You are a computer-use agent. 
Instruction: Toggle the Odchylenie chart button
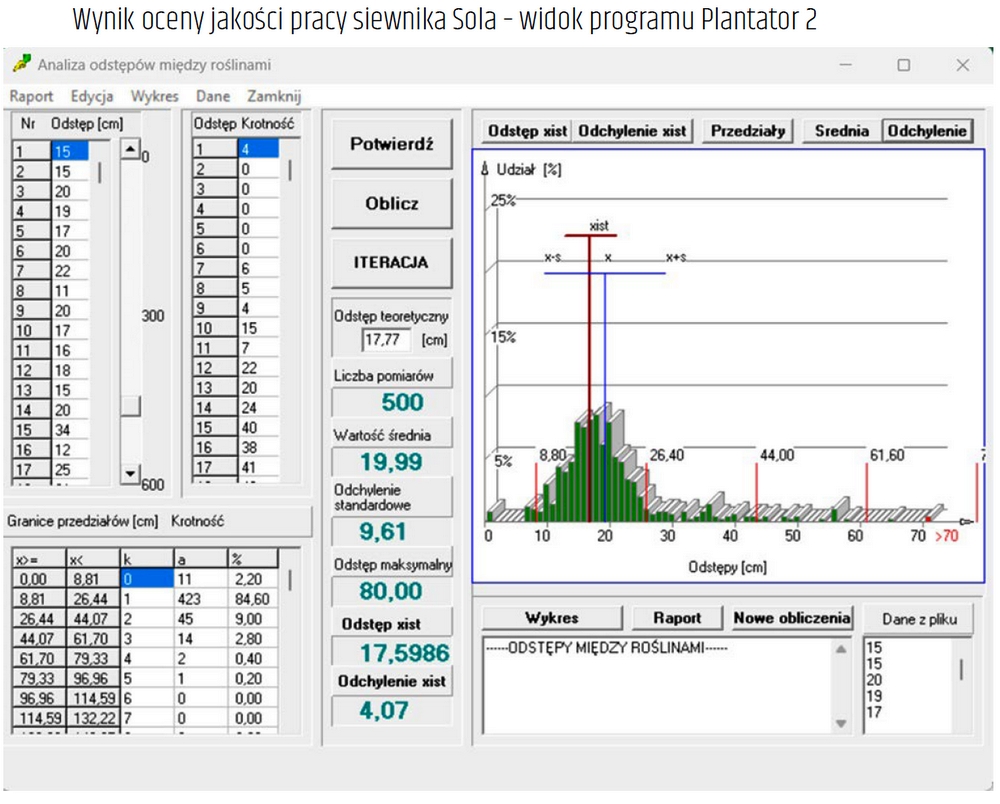(927, 131)
